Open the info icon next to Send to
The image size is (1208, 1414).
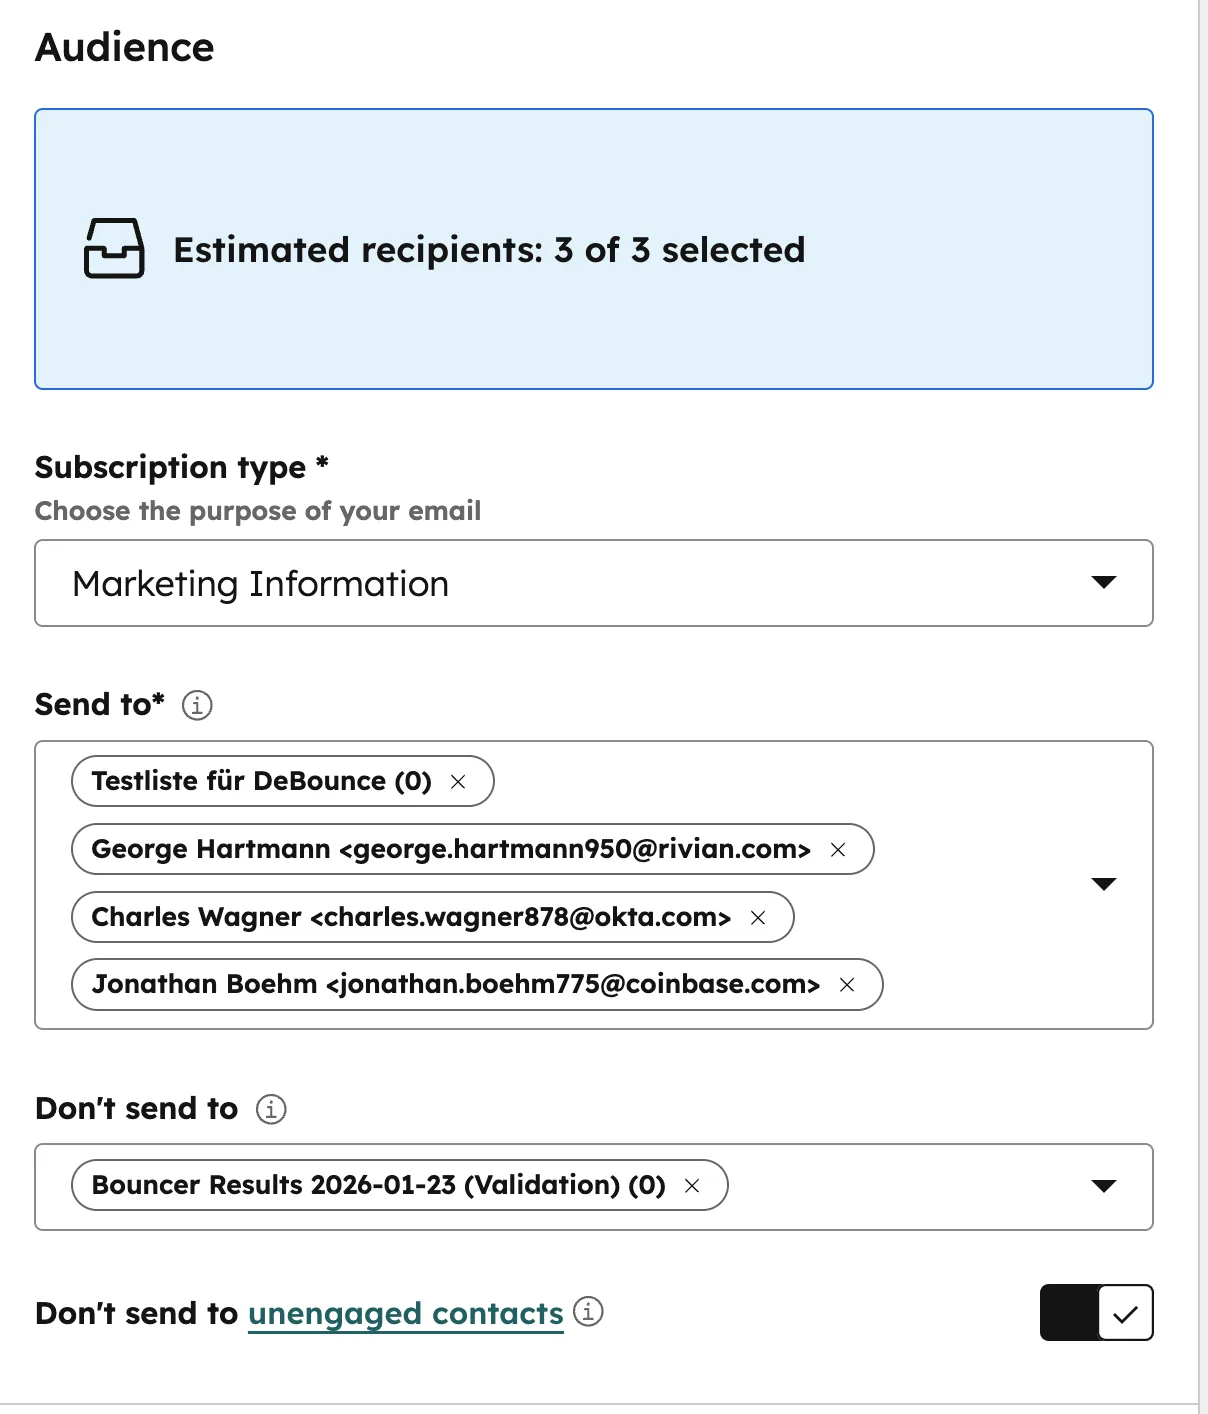[197, 705]
